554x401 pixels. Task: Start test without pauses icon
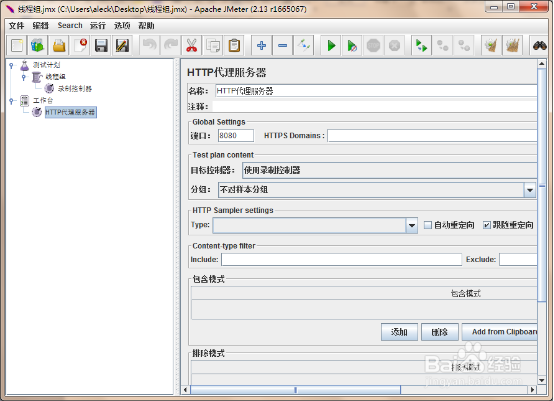[352, 46]
